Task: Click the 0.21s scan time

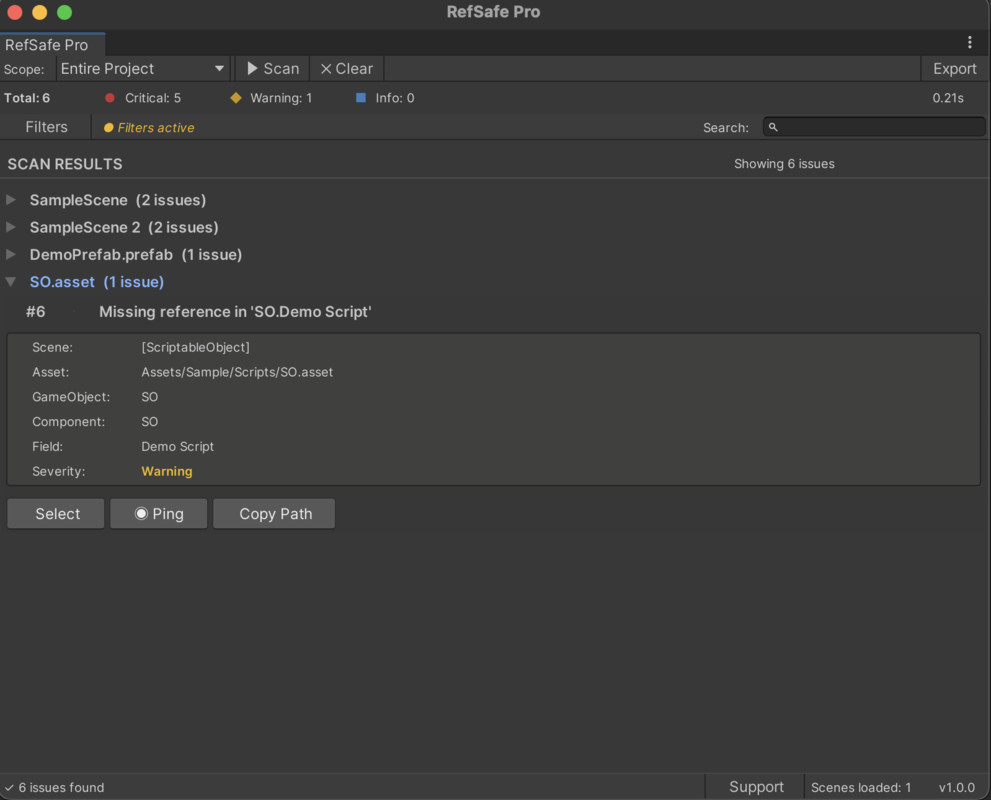Action: point(948,98)
